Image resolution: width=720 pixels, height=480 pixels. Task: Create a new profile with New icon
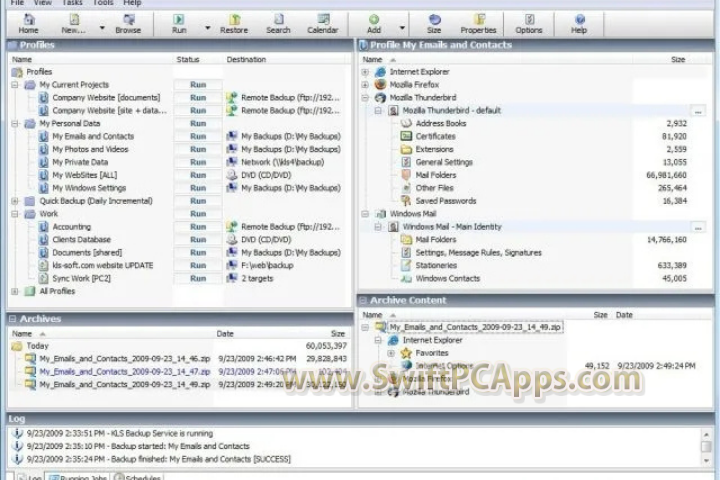(x=73, y=24)
